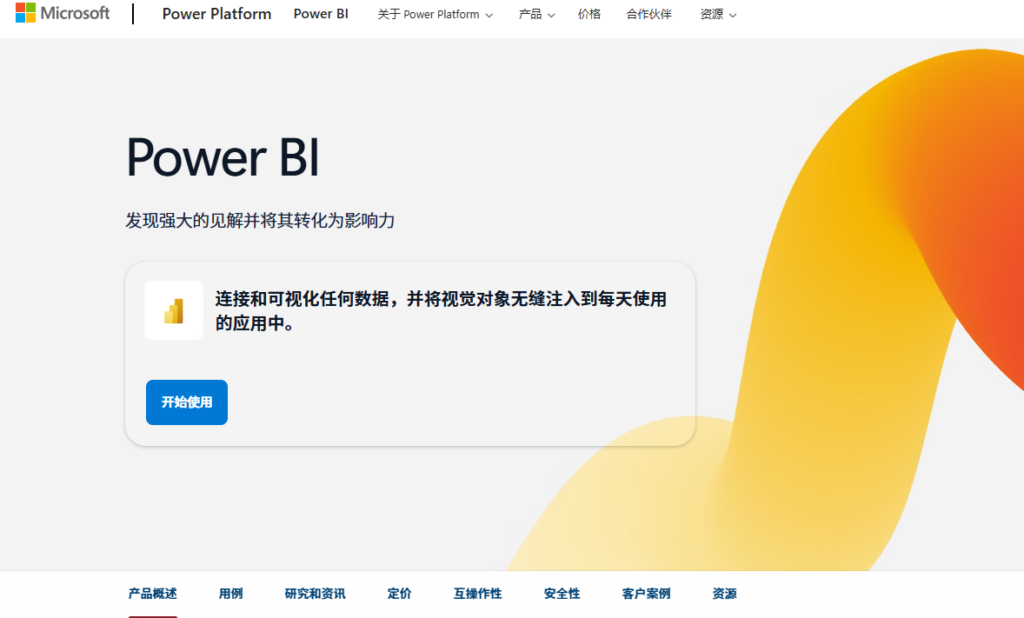Screen dimensions: 1024x618
Task: Select the 互操作性 tab
Action: (478, 594)
